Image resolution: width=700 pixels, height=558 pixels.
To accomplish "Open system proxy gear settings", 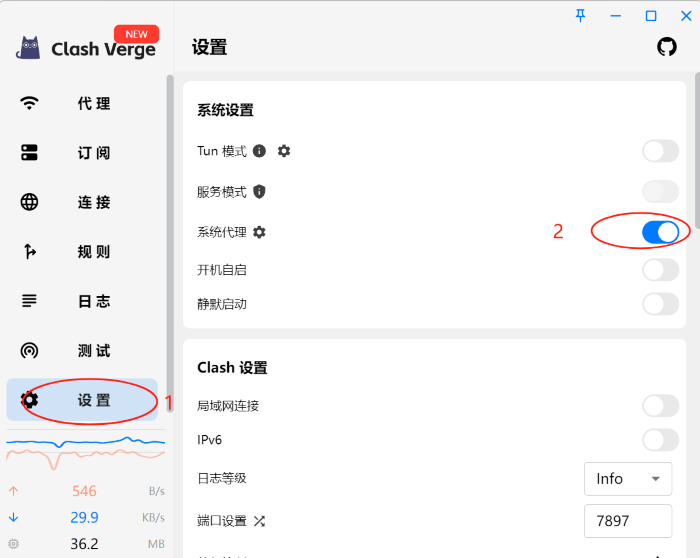I will pyautogui.click(x=260, y=232).
